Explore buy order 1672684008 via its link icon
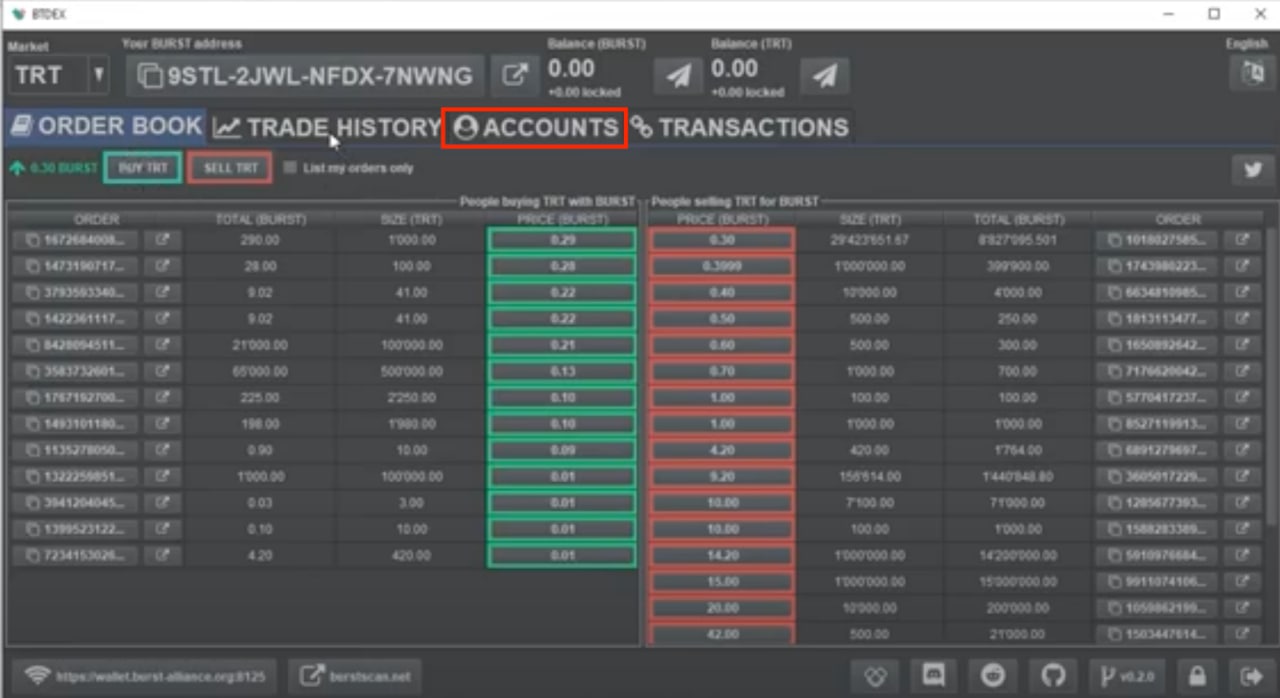Viewport: 1280px width, 698px height. [162, 241]
